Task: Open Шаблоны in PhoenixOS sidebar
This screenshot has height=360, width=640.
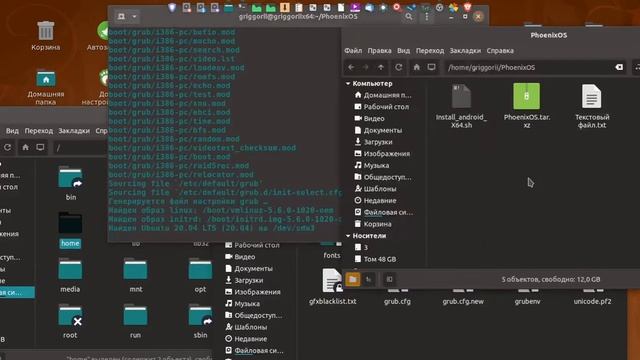Action: tap(375, 189)
